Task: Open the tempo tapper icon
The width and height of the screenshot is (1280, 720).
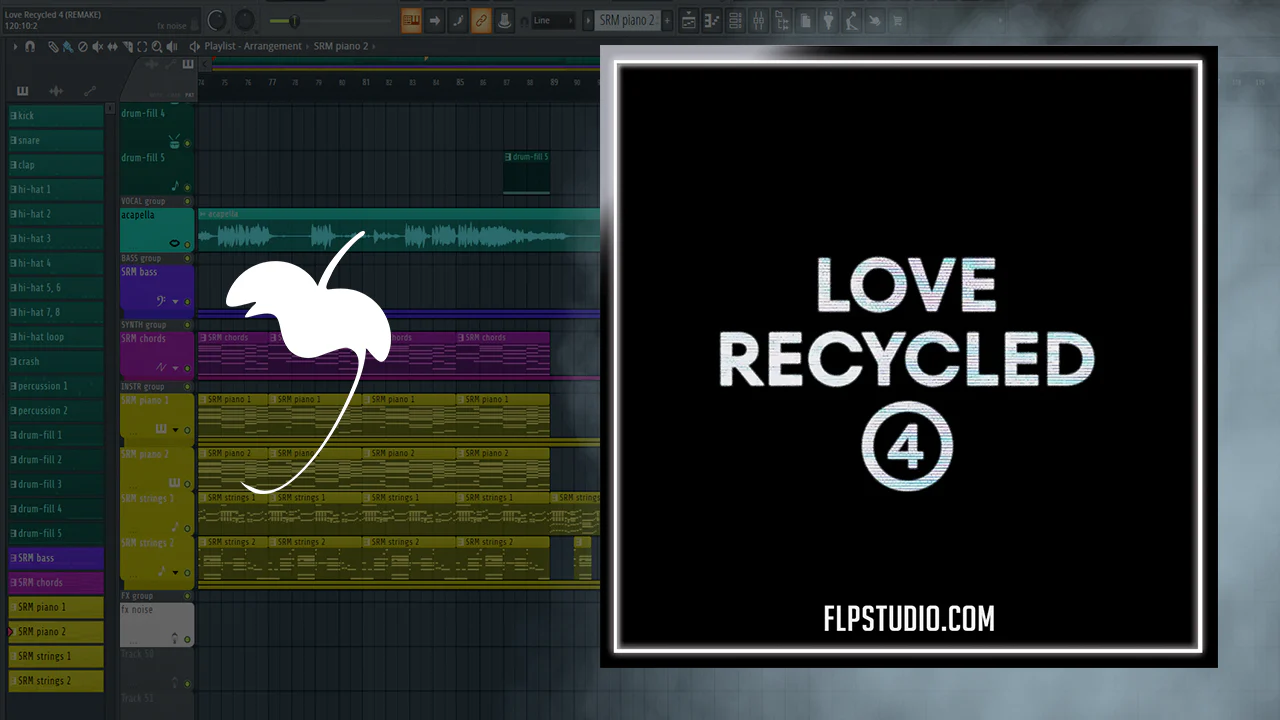Action: click(851, 20)
